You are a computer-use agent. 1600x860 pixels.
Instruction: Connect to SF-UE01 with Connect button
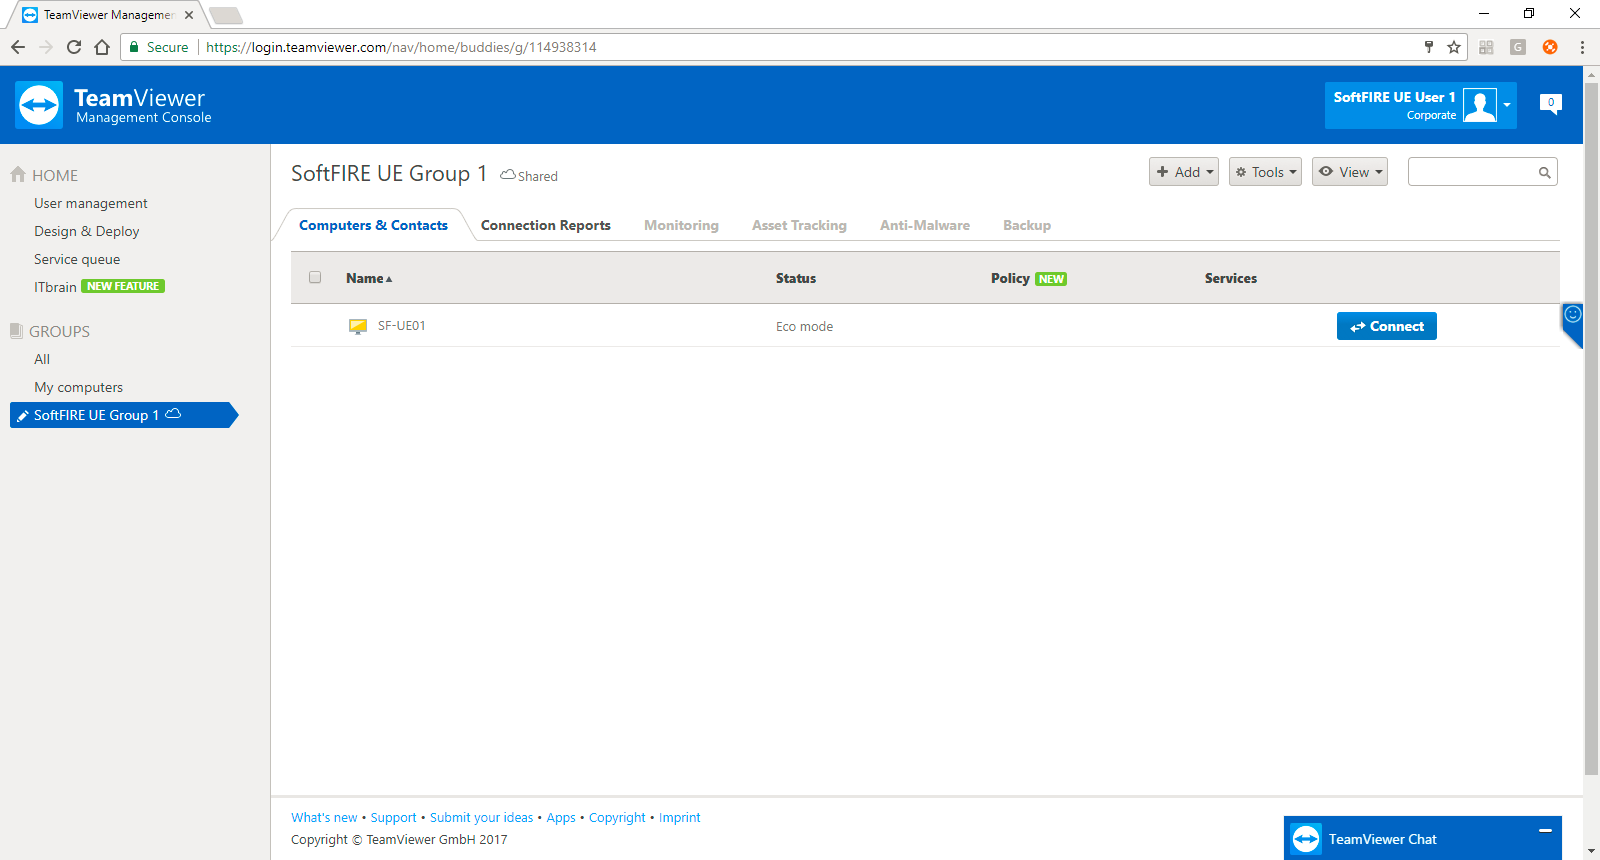1387,326
